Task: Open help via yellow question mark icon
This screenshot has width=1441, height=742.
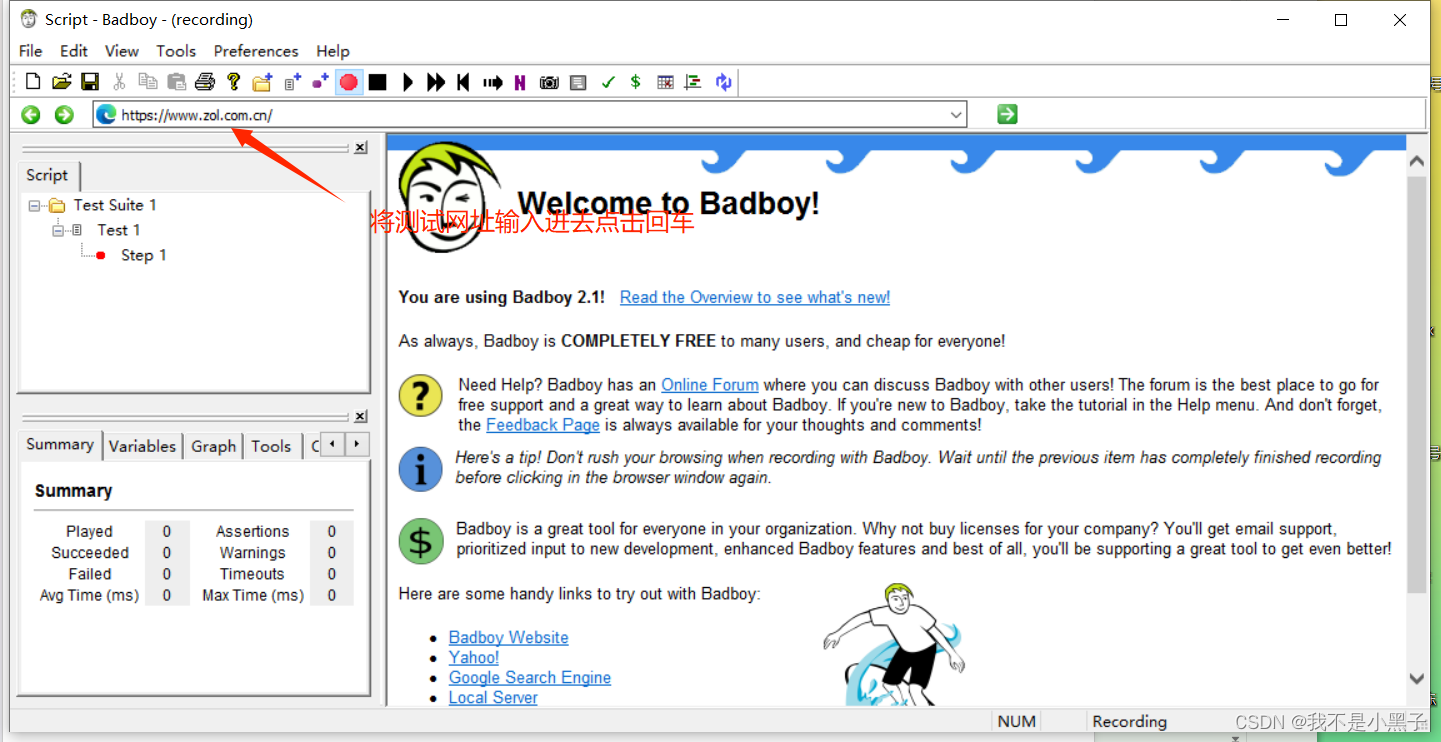Action: click(x=234, y=82)
